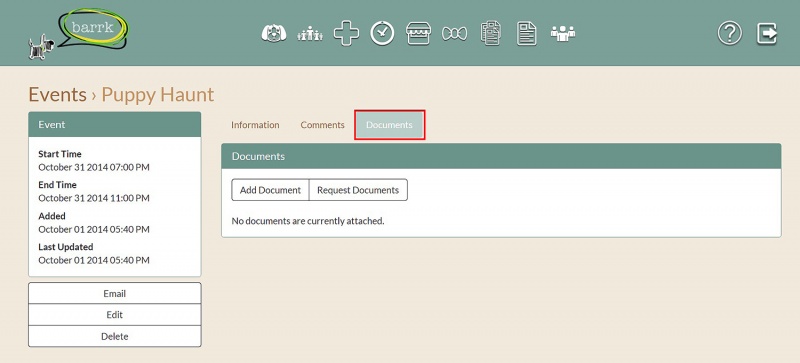The height and width of the screenshot is (363, 800).
Task: Click the Event panel header
Action: tap(115, 125)
